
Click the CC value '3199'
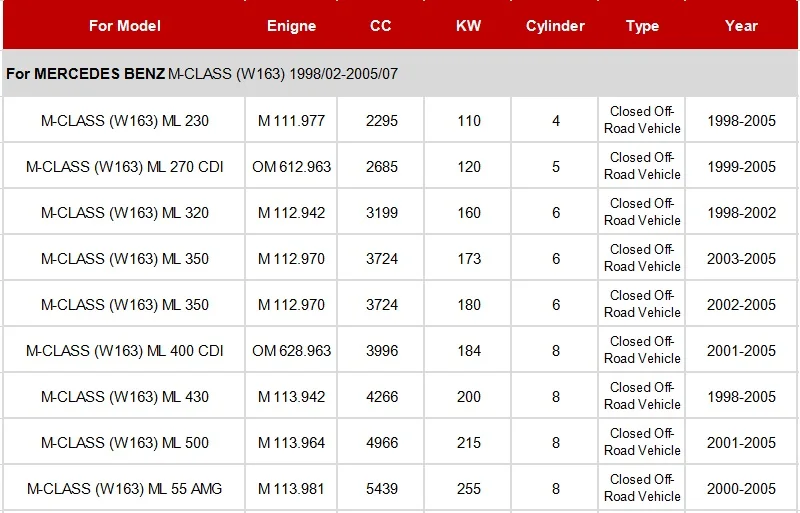click(382, 212)
